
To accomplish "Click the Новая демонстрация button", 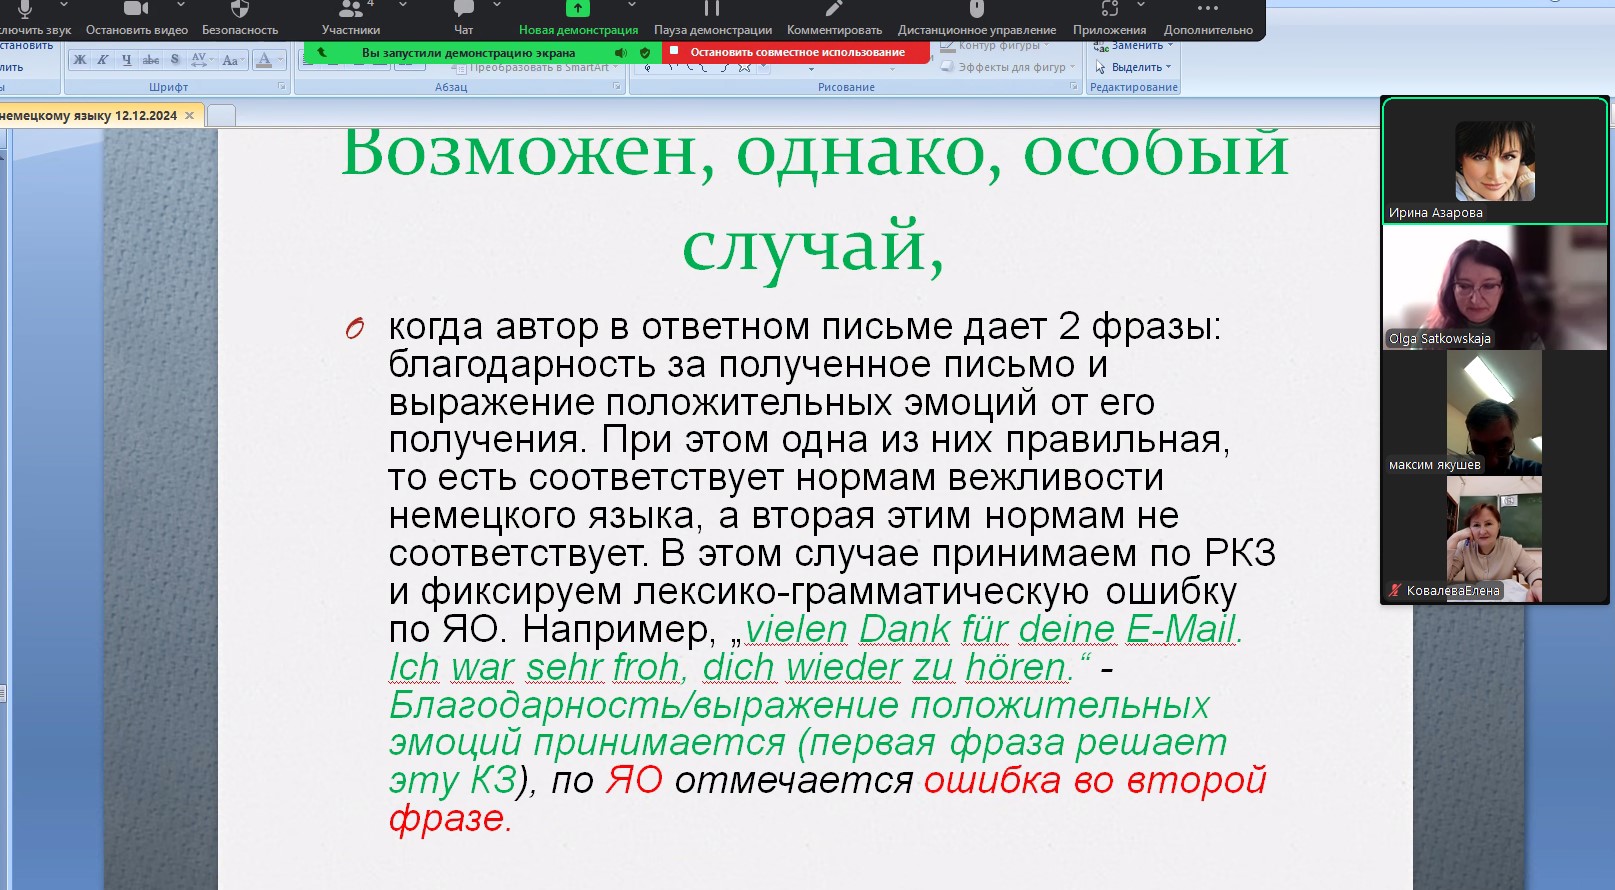I will (578, 10).
